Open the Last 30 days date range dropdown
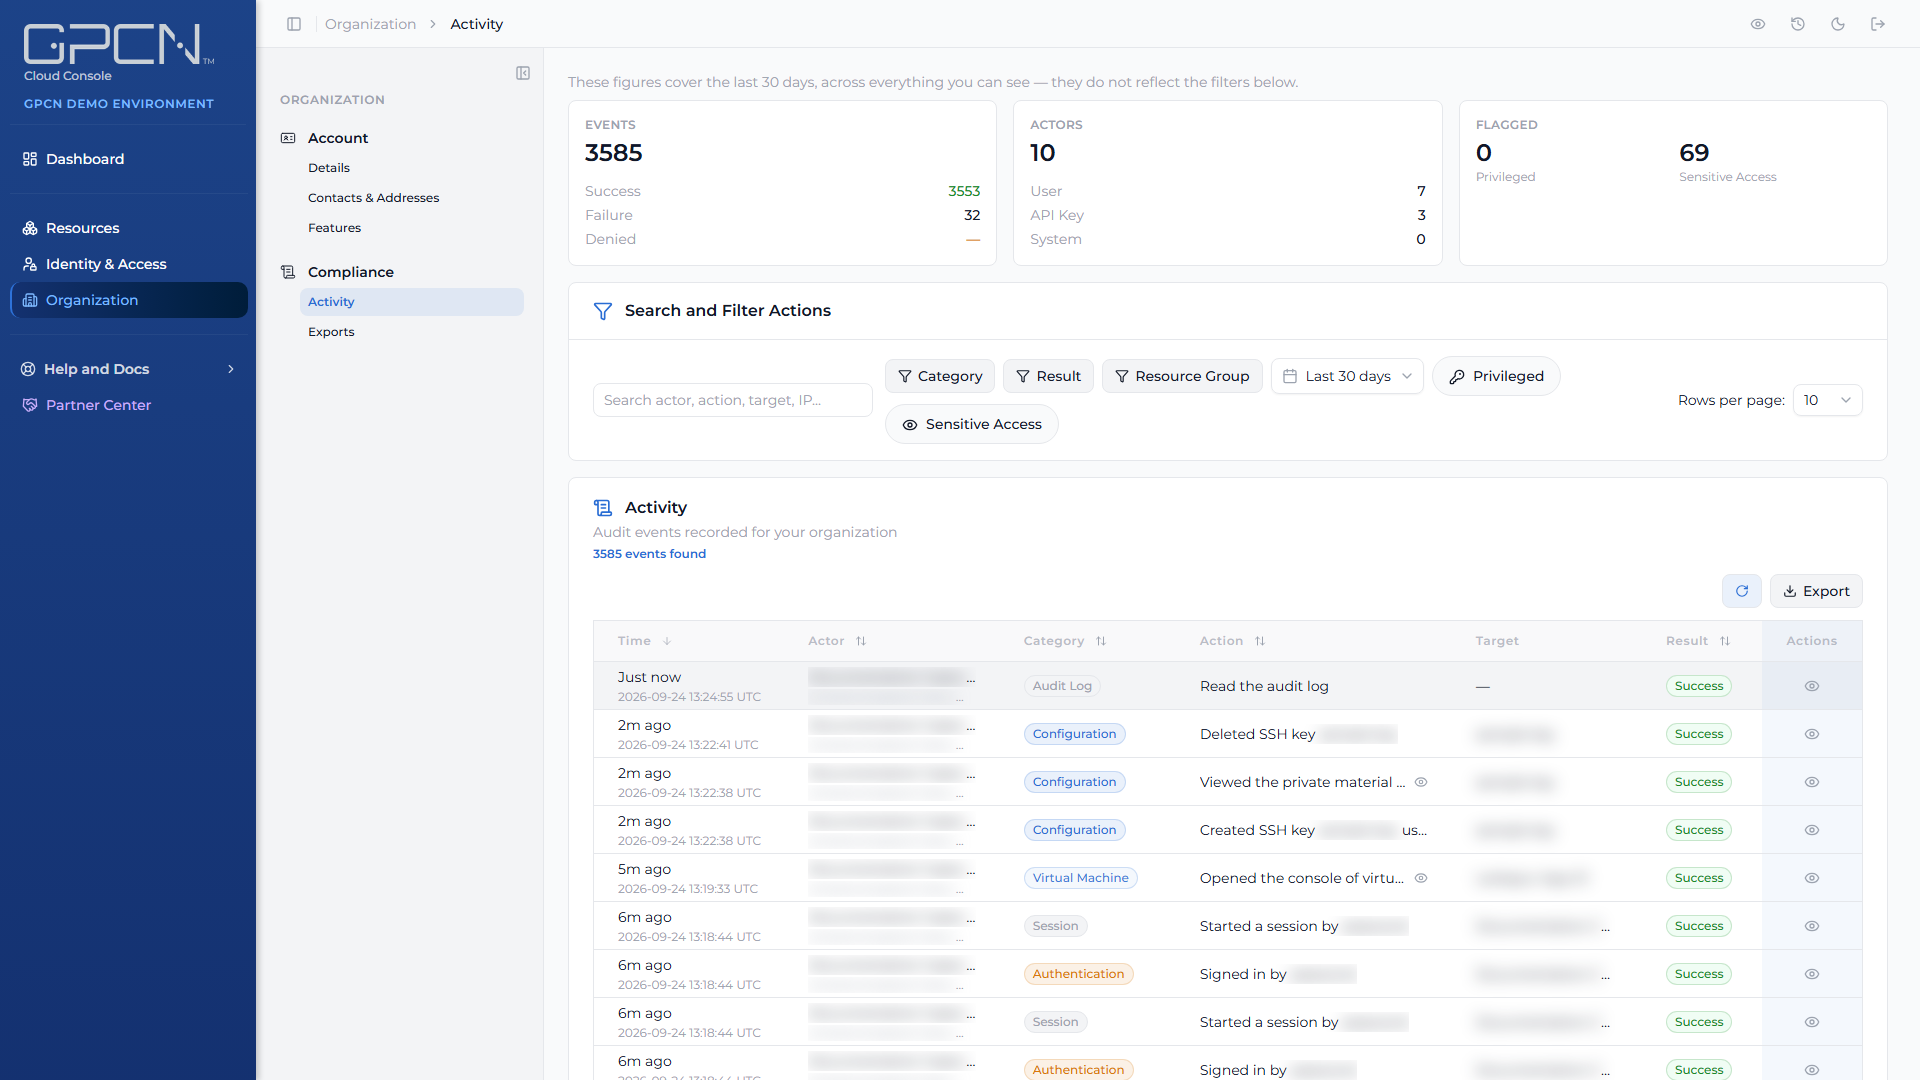Viewport: 1920px width, 1080px height. coord(1347,376)
